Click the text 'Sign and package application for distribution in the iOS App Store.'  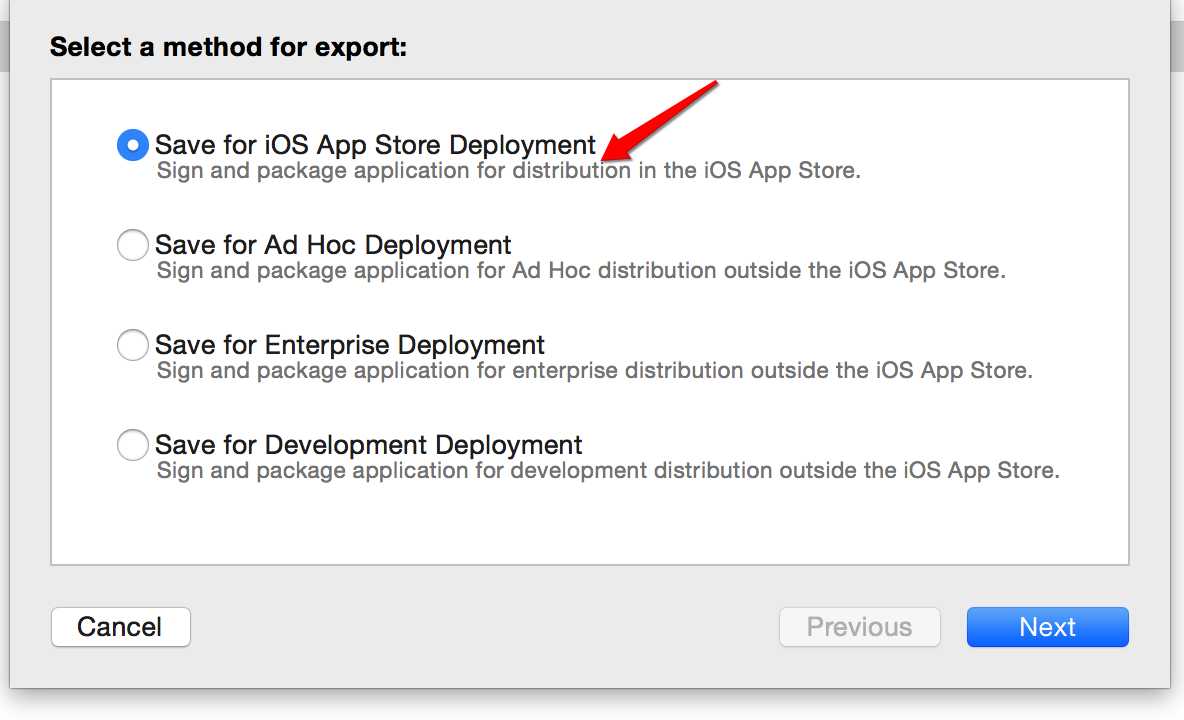pyautogui.click(x=508, y=171)
